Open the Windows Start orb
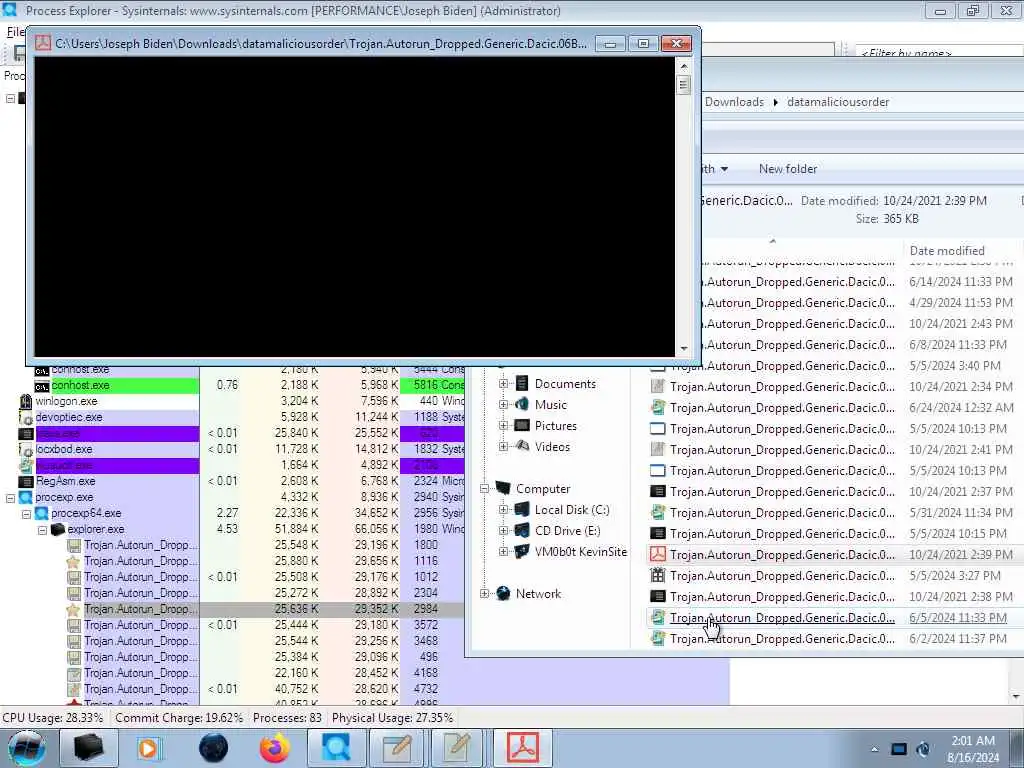The width and height of the screenshot is (1024, 768). tap(26, 748)
